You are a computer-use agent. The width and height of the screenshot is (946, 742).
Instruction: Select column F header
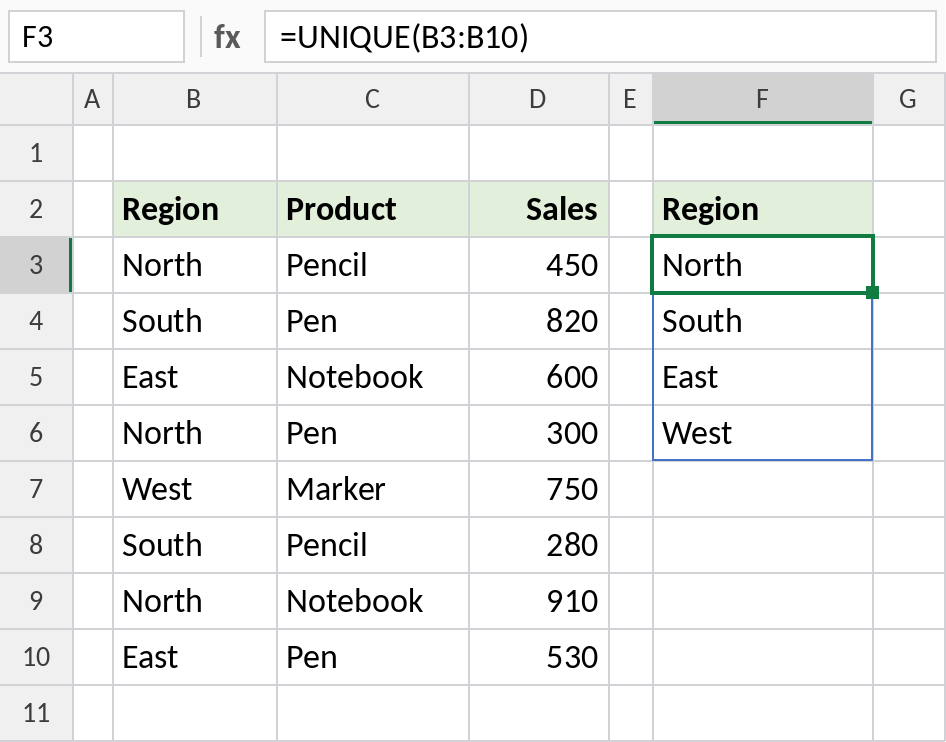763,99
